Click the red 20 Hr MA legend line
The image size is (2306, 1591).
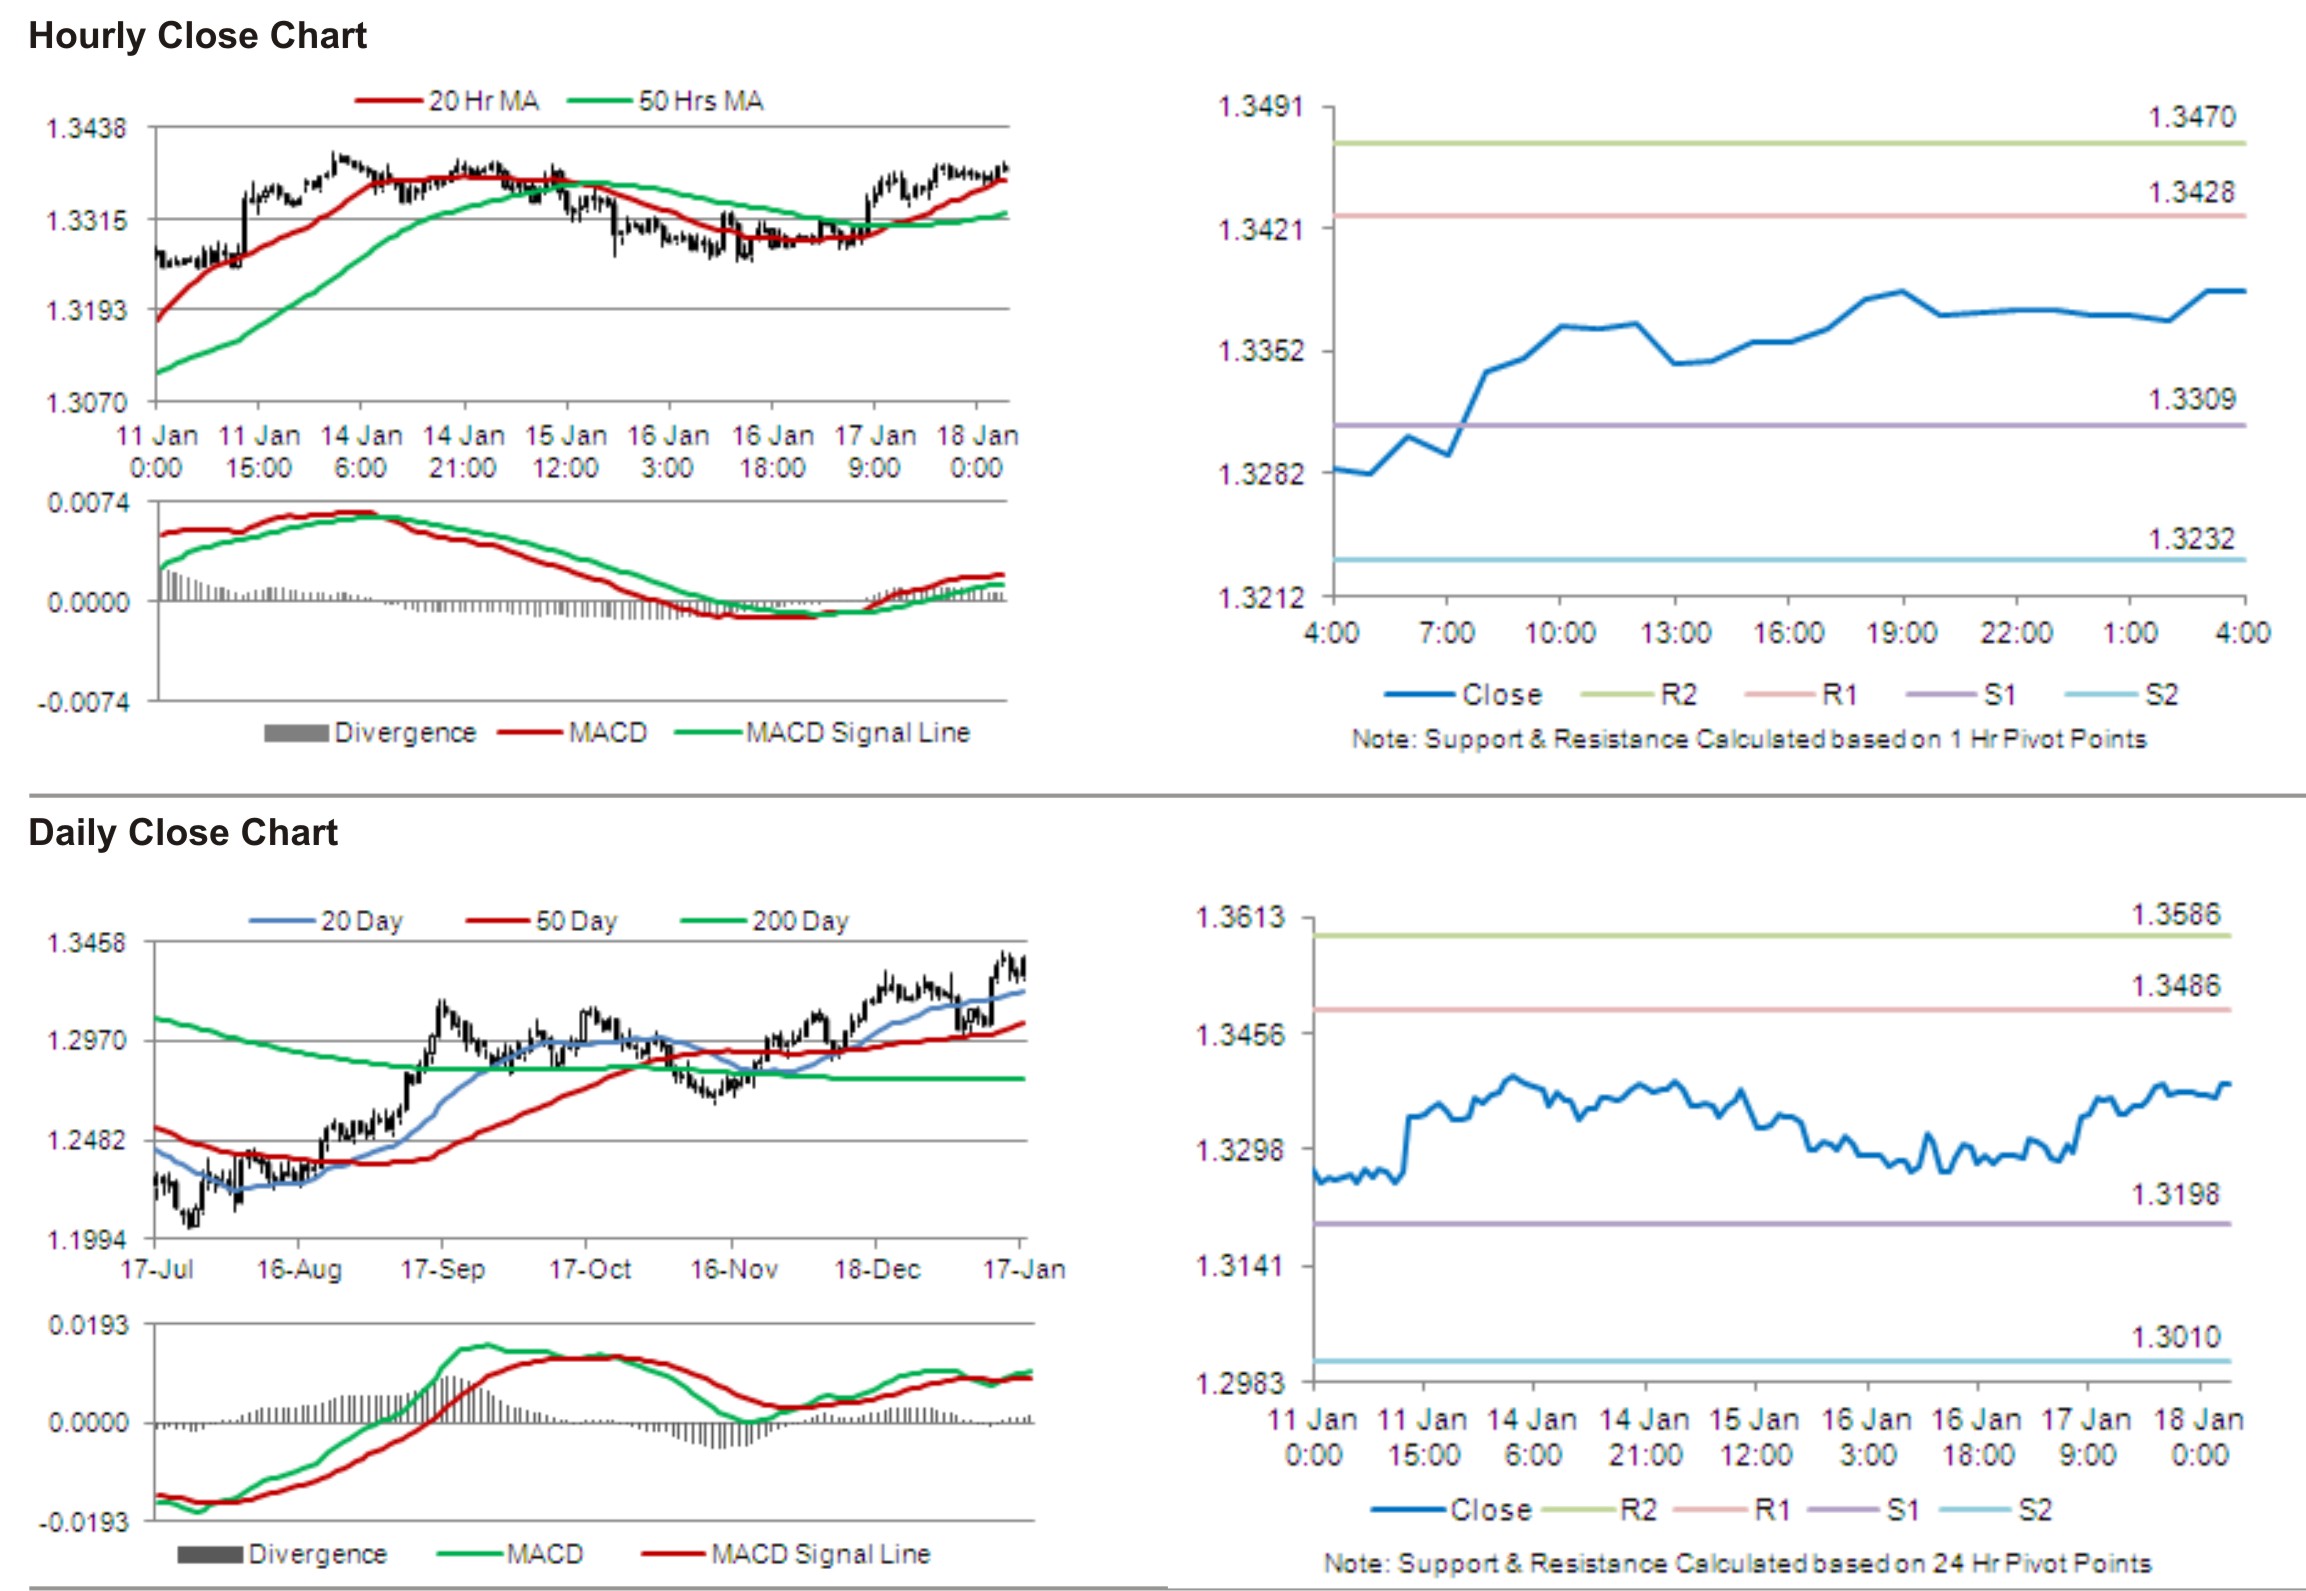coord(389,101)
